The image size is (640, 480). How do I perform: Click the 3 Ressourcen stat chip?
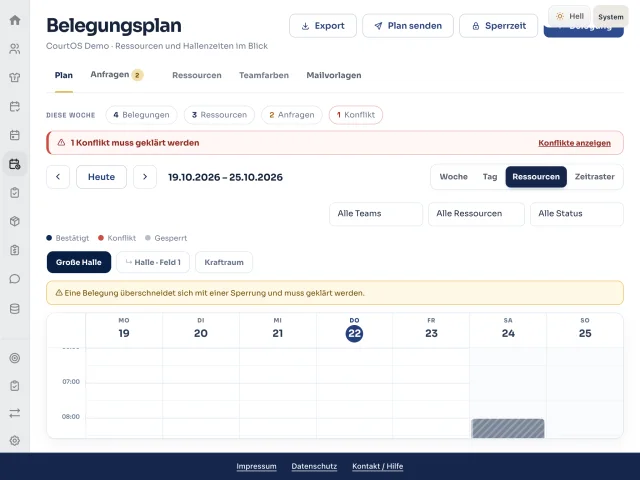pos(219,115)
